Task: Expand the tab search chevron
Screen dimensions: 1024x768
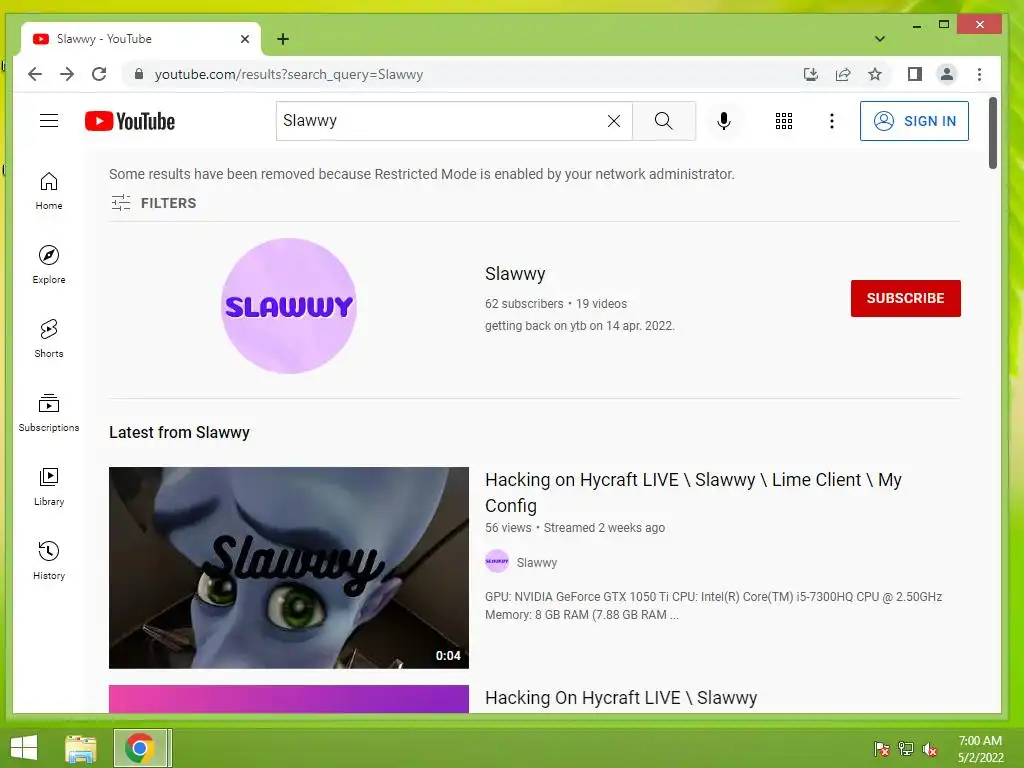Action: [880, 39]
